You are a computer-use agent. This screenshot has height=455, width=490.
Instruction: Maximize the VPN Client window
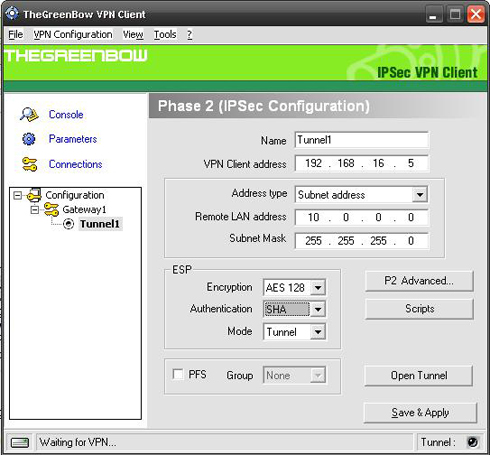click(455, 15)
